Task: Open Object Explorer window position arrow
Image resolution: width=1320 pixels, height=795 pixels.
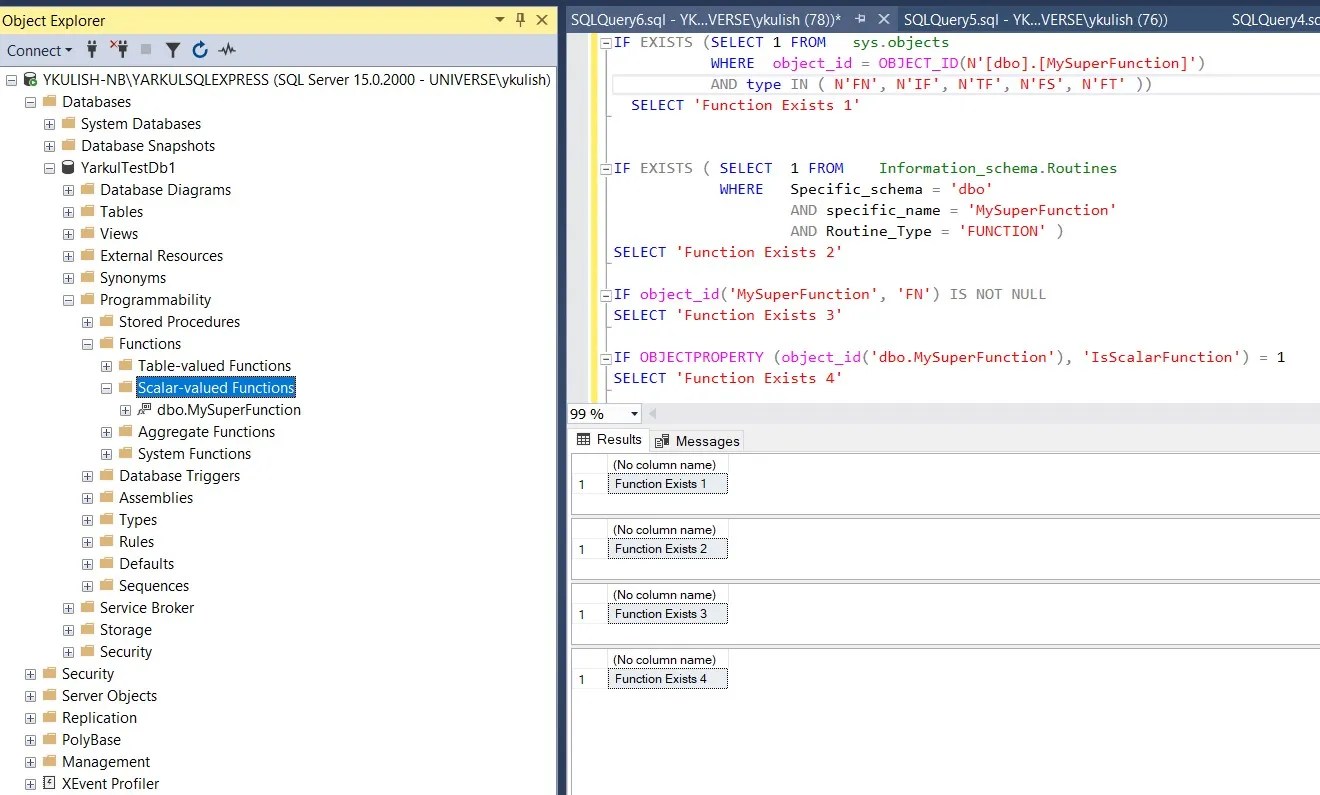Action: pos(500,19)
